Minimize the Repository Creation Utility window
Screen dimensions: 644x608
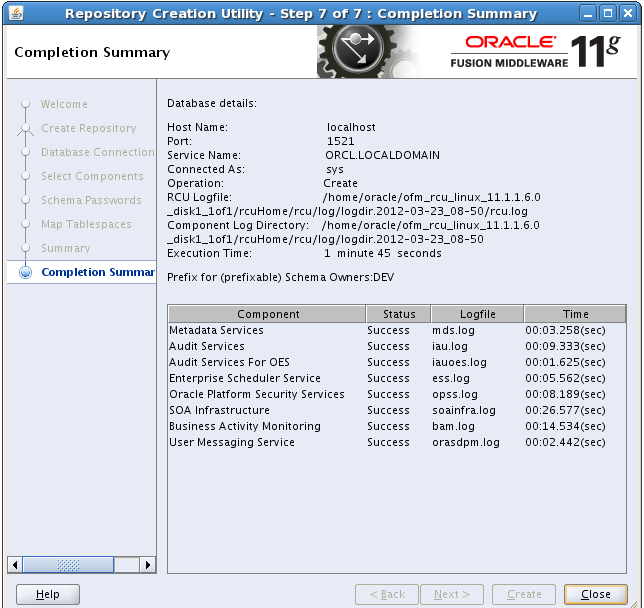click(588, 14)
